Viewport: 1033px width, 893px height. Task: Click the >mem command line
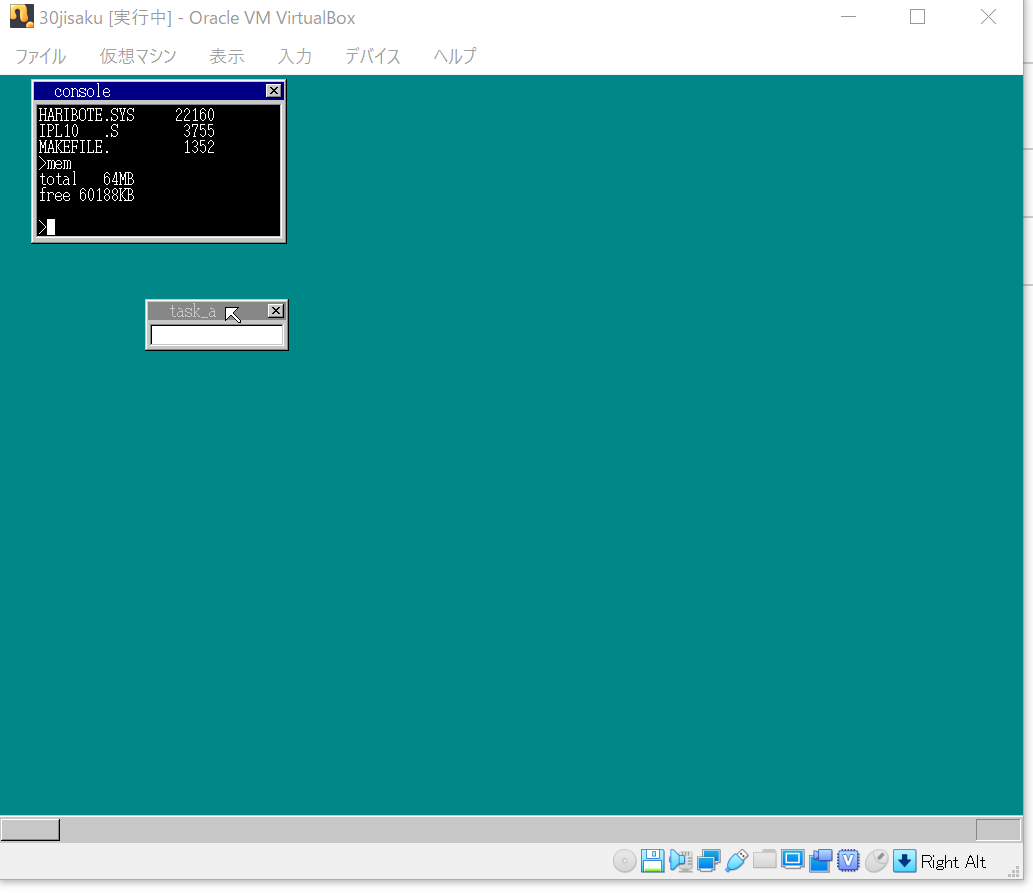[x=55, y=163]
